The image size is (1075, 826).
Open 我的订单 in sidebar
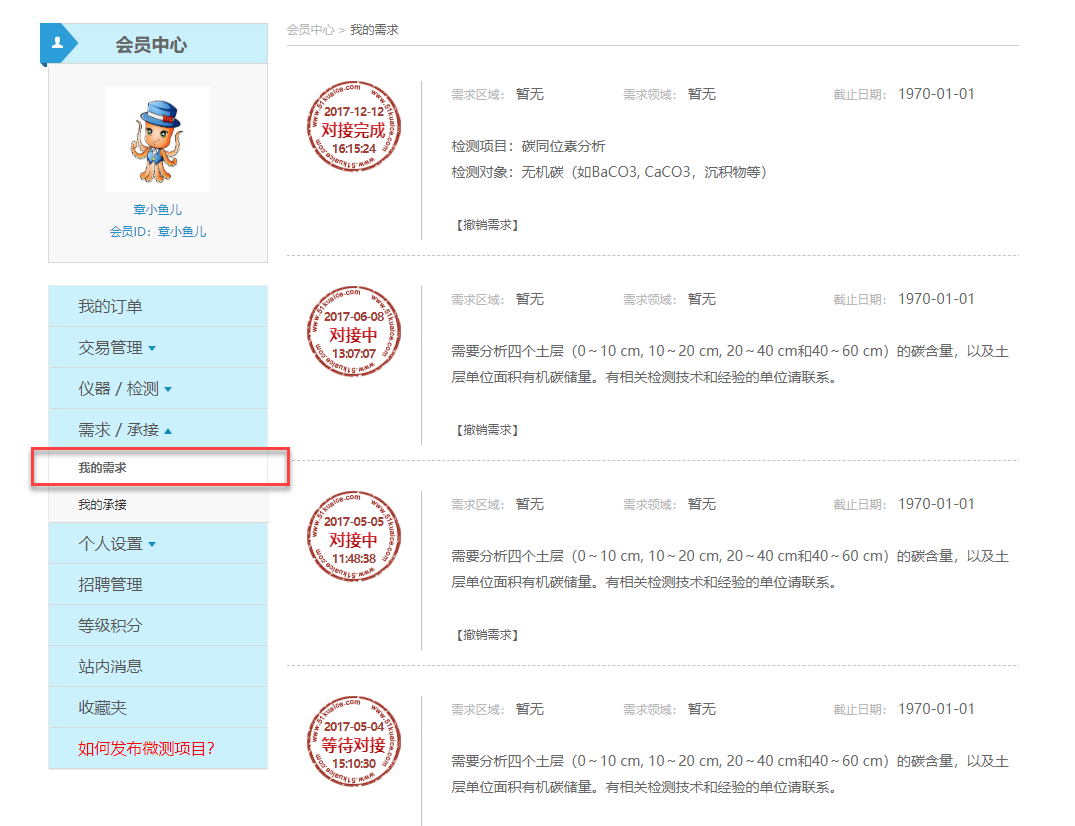110,306
